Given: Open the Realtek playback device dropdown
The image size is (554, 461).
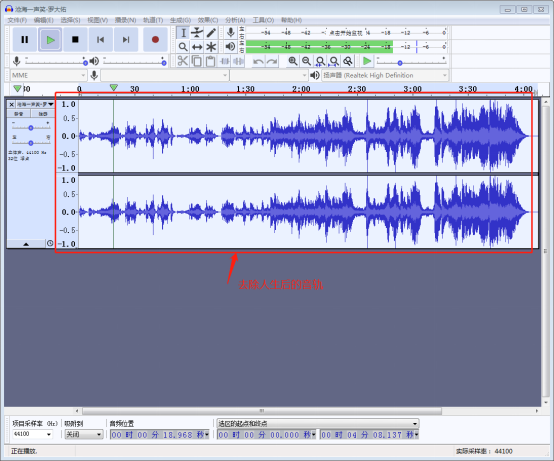Looking at the screenshot, I should point(385,75).
